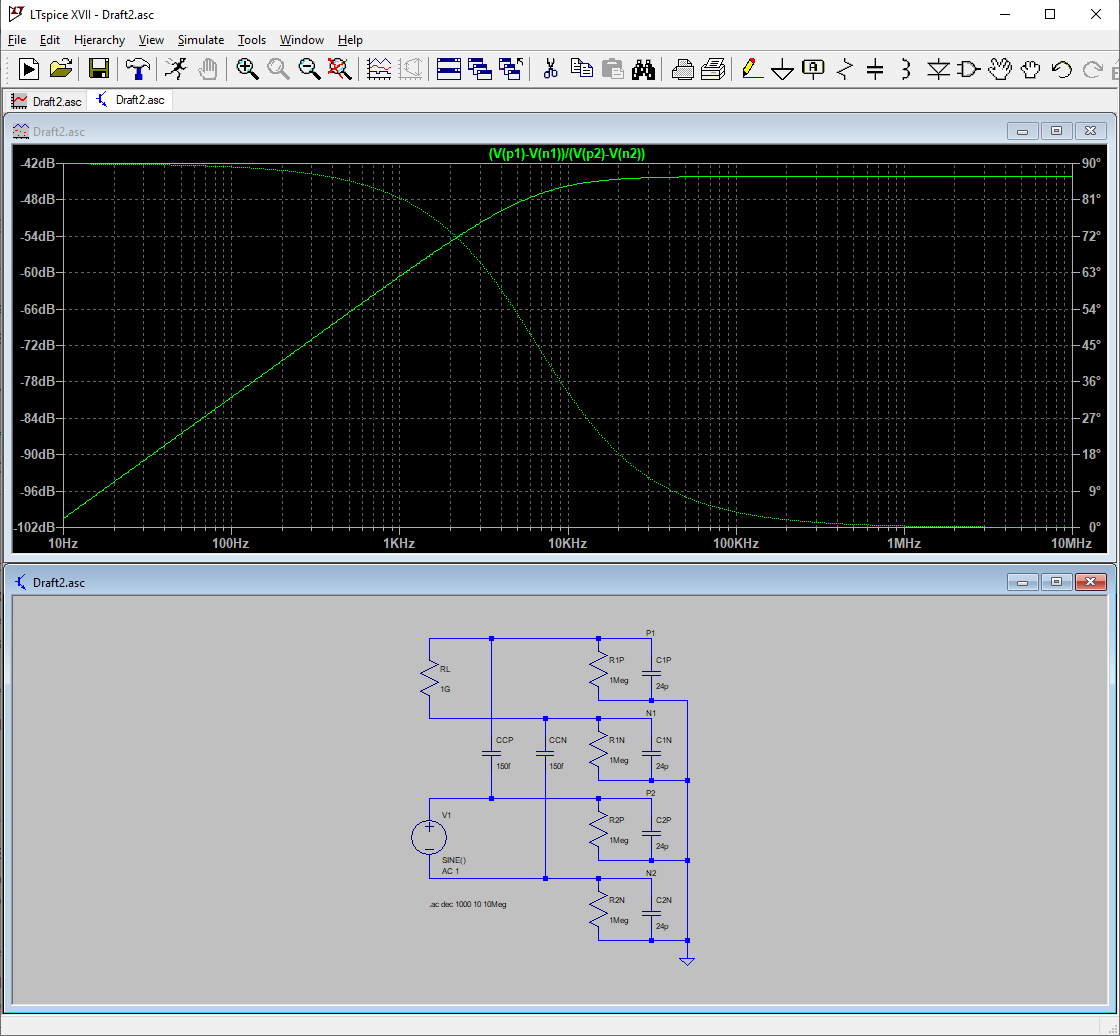Select the Diode component tool
The height and width of the screenshot is (1036, 1120).
(938, 69)
